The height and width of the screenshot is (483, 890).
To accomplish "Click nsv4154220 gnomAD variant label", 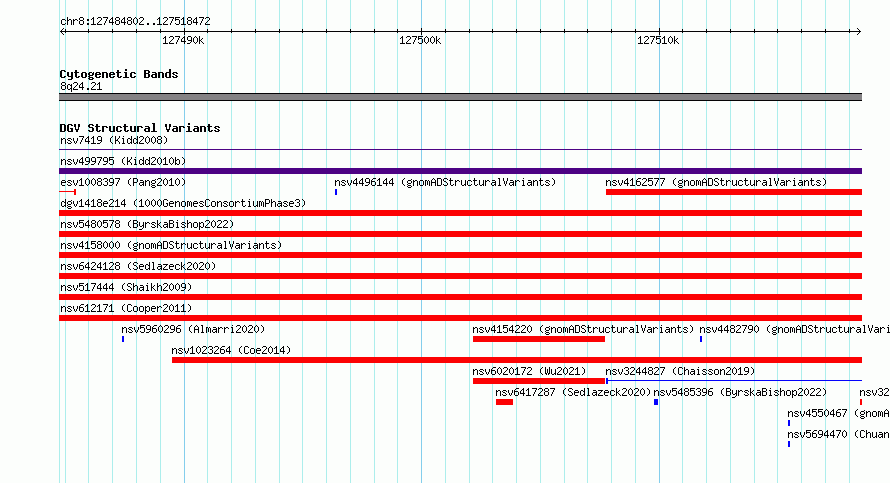I will (x=583, y=329).
